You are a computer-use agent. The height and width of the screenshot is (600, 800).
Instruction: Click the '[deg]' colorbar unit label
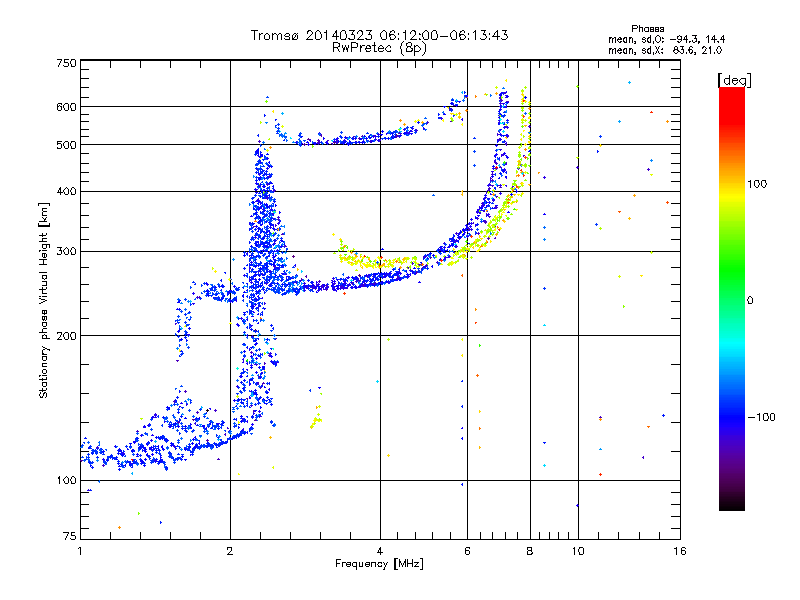(734, 80)
